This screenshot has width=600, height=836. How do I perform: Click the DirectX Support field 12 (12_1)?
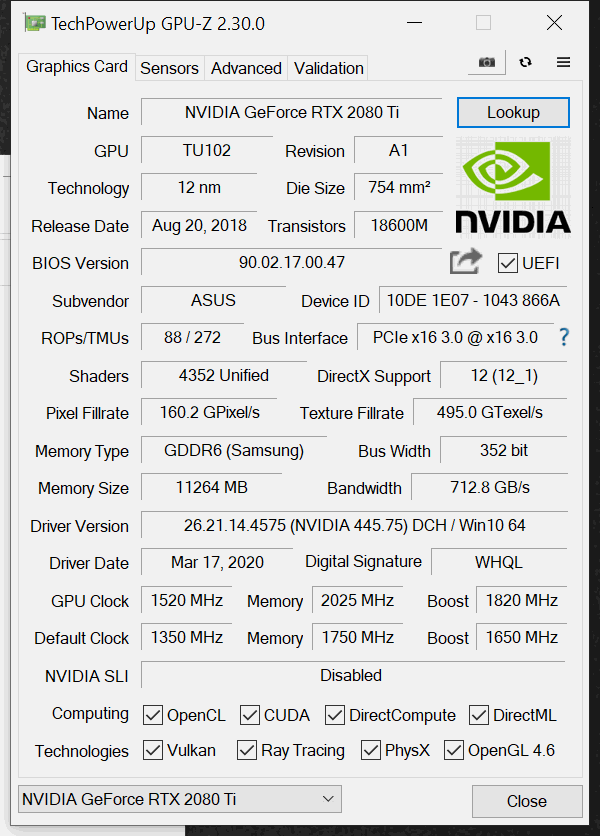click(x=504, y=375)
